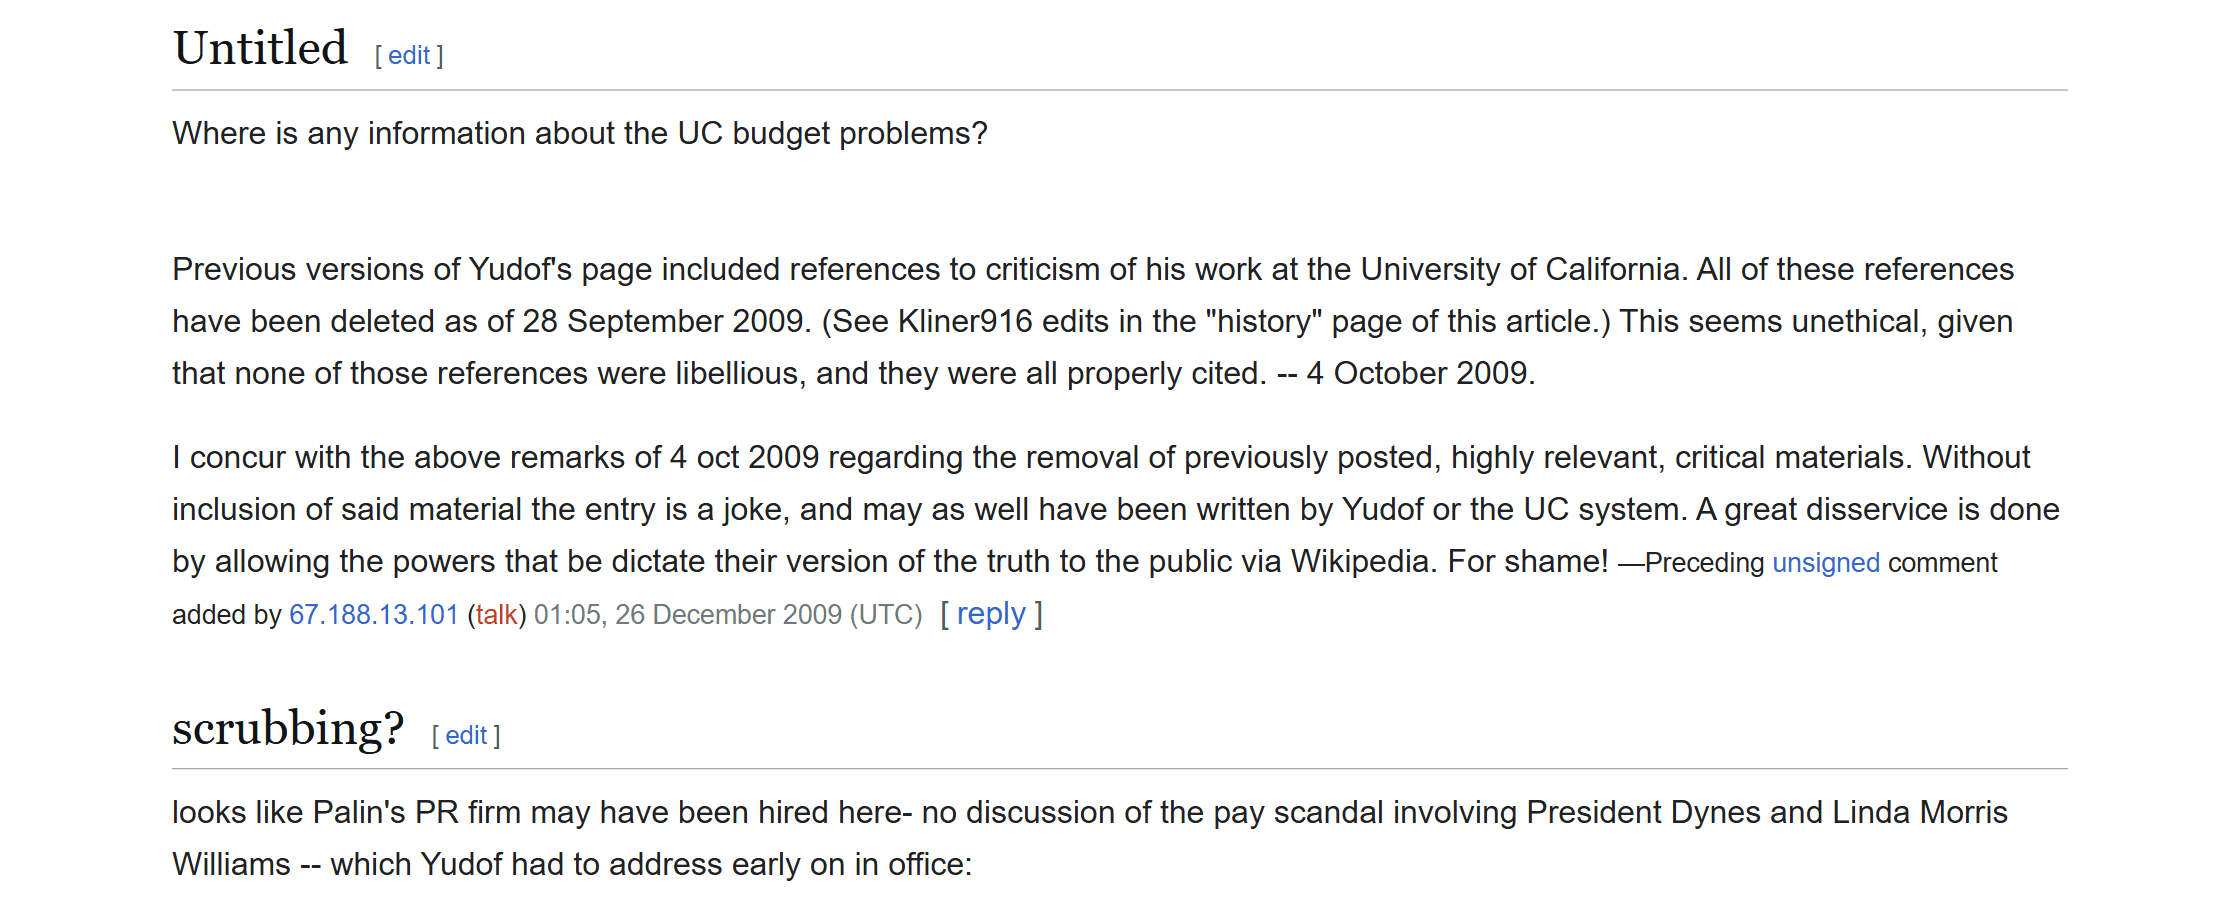This screenshot has width=2240, height=904.
Task: Click the Untitled section heading
Action: 260,48
